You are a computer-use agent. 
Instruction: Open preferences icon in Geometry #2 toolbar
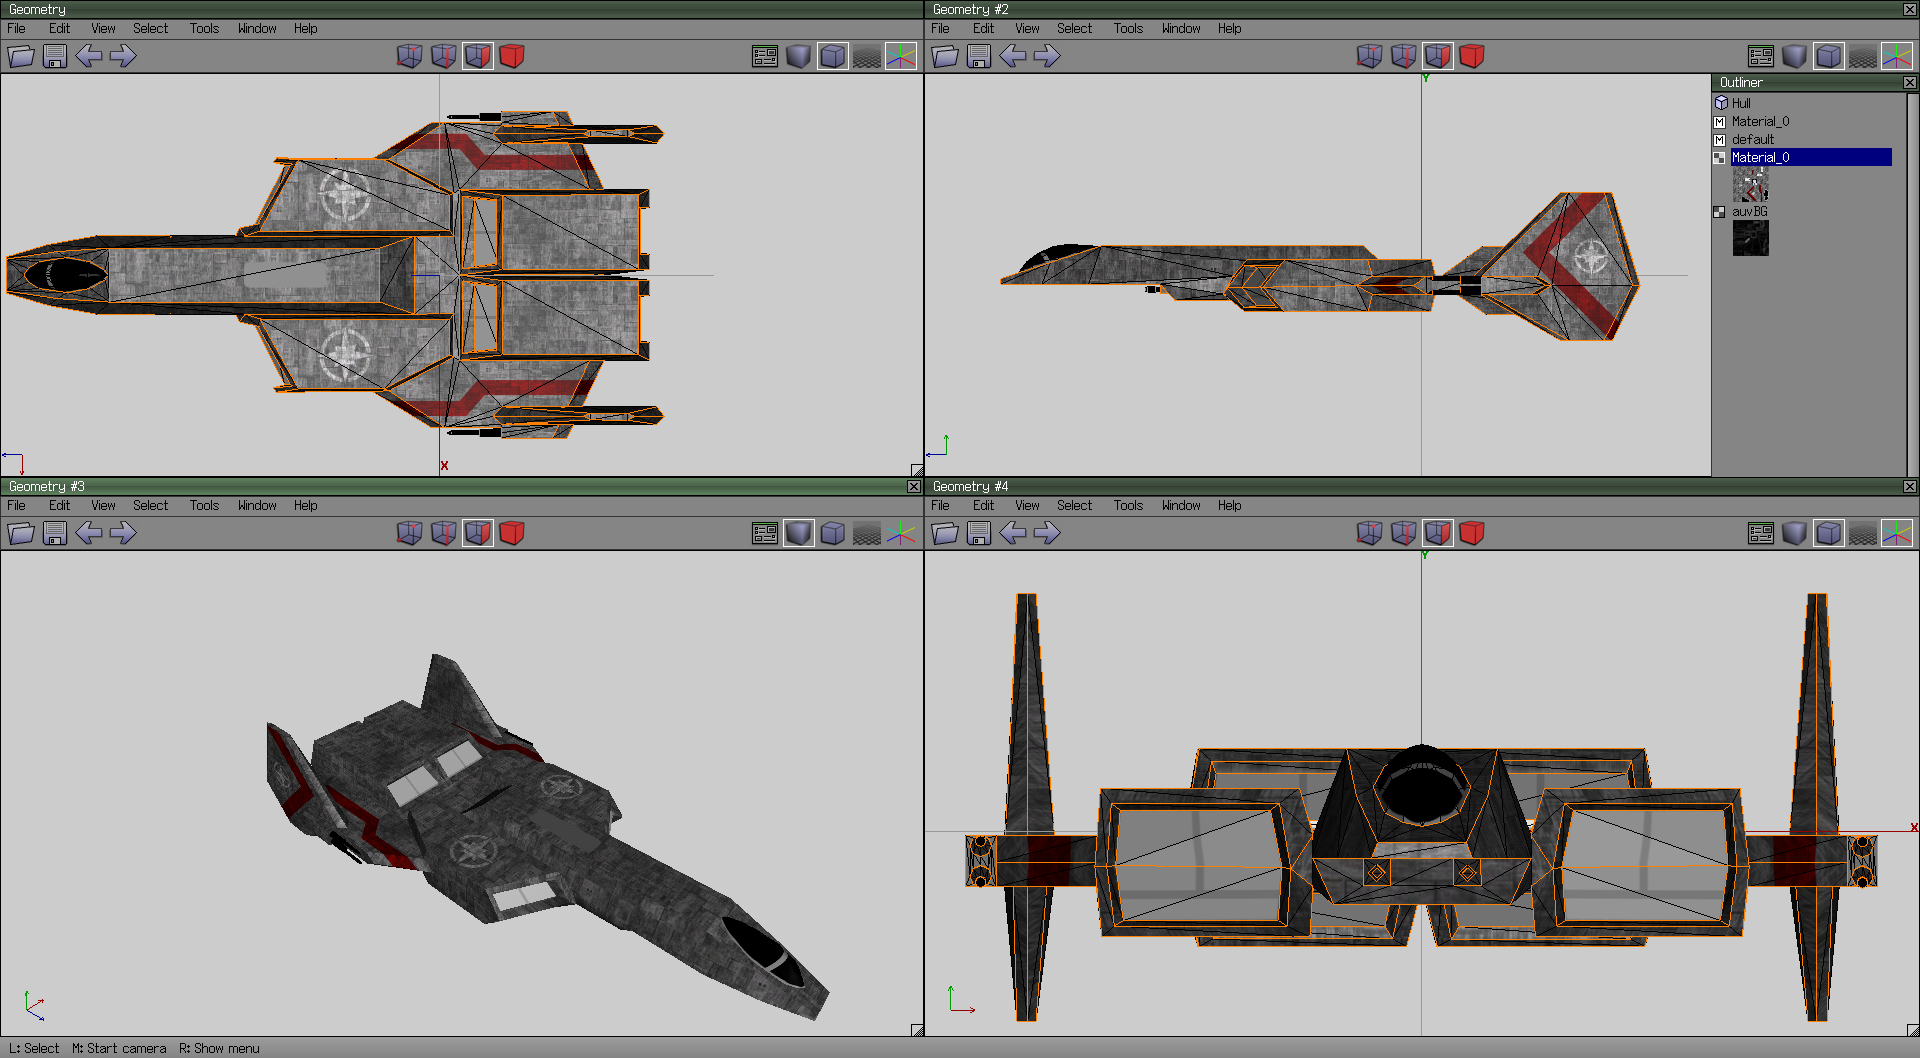1761,57
